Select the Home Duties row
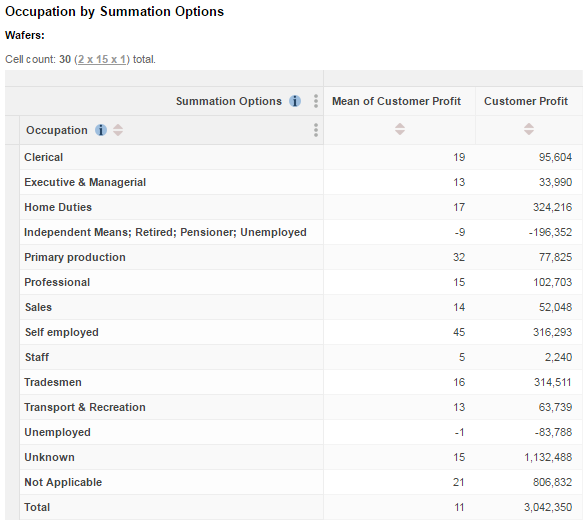The image size is (586, 523). pyautogui.click(x=301, y=207)
